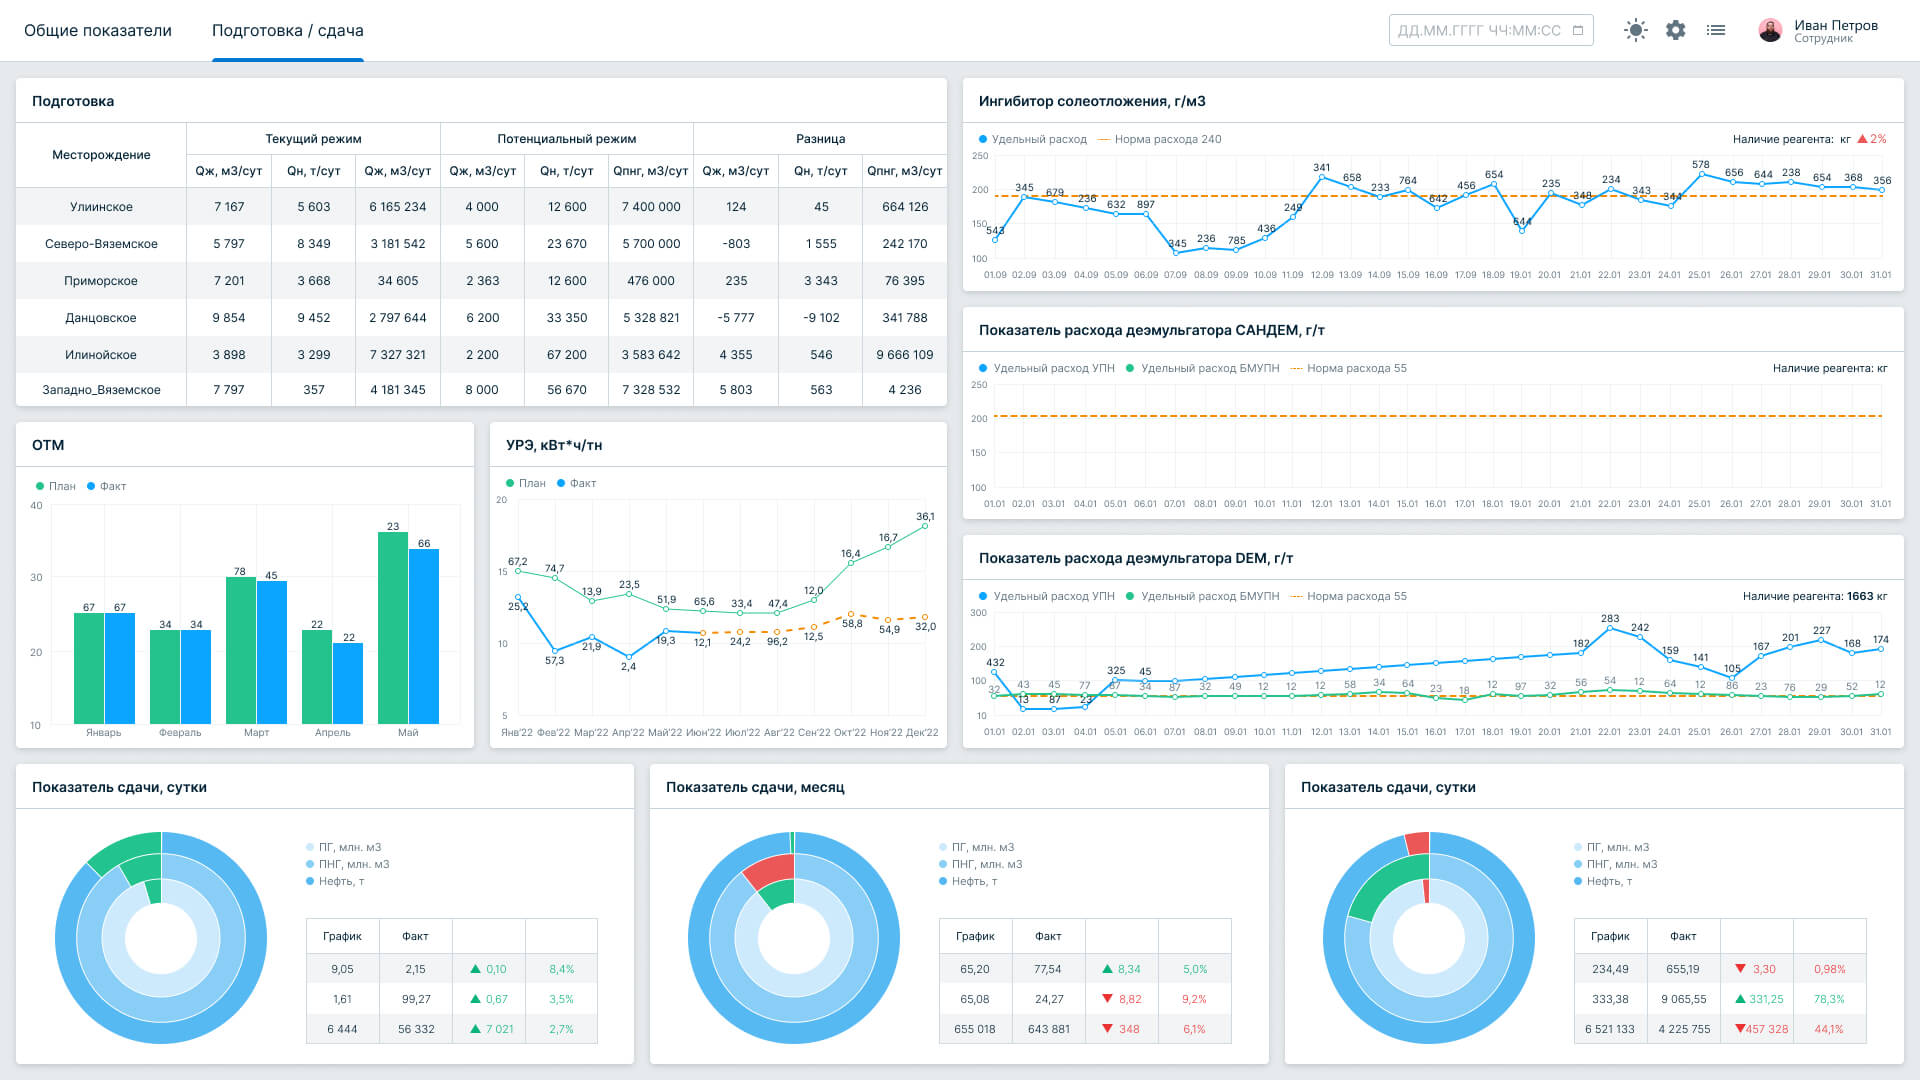The image size is (1920, 1080).
Task: Click the Месторождение column header
Action: (101, 155)
